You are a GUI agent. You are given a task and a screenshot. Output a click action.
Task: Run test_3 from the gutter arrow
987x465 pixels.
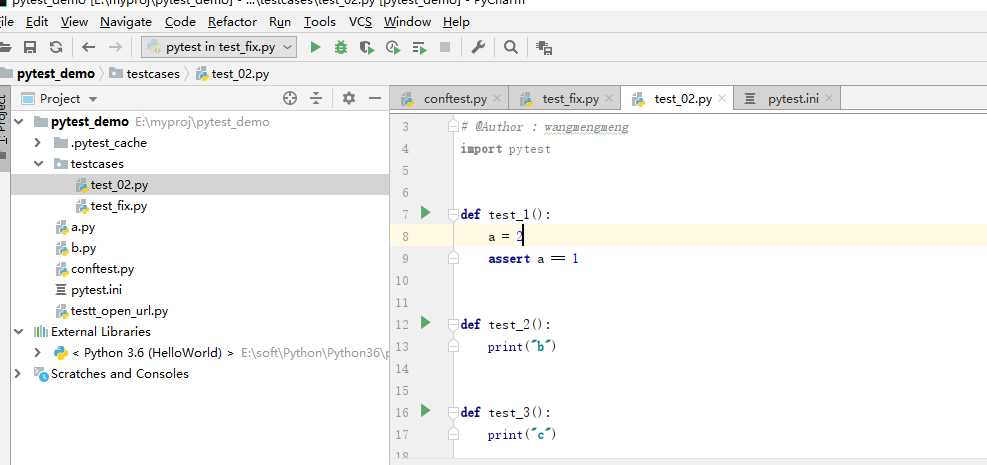[426, 411]
